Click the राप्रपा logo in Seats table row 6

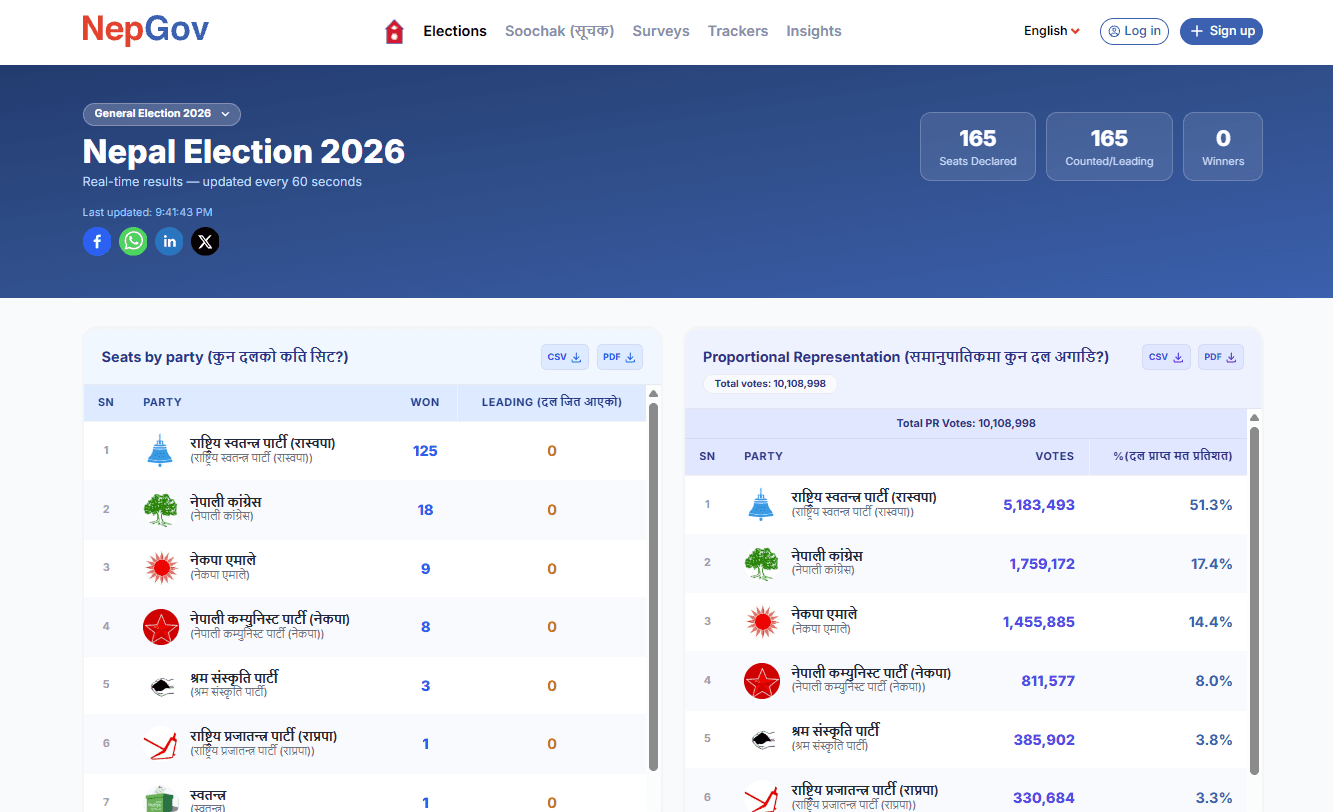click(161, 744)
